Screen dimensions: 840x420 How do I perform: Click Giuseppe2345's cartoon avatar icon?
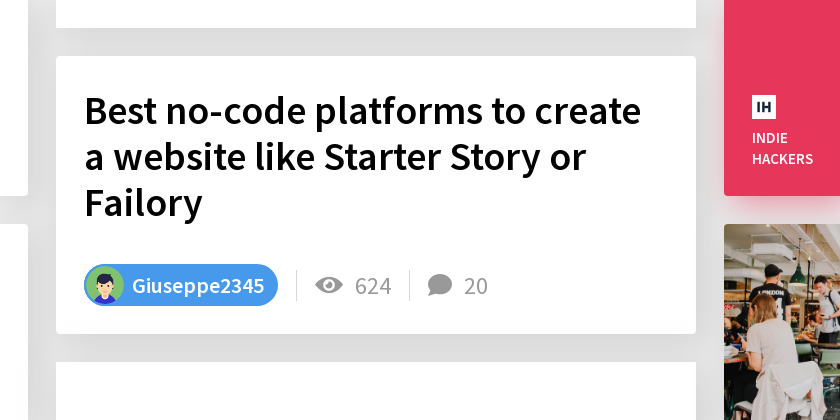[104, 285]
